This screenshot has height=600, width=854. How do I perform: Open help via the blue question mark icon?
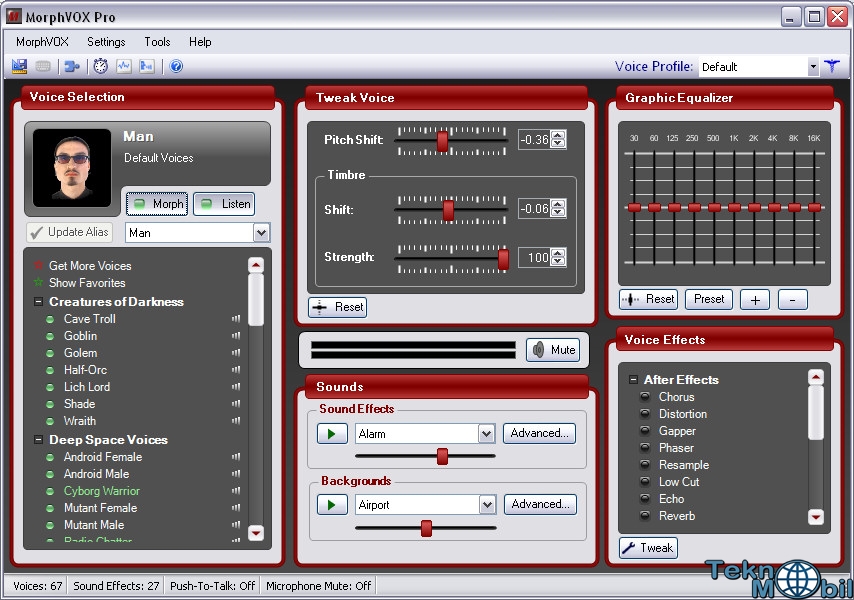(x=176, y=66)
